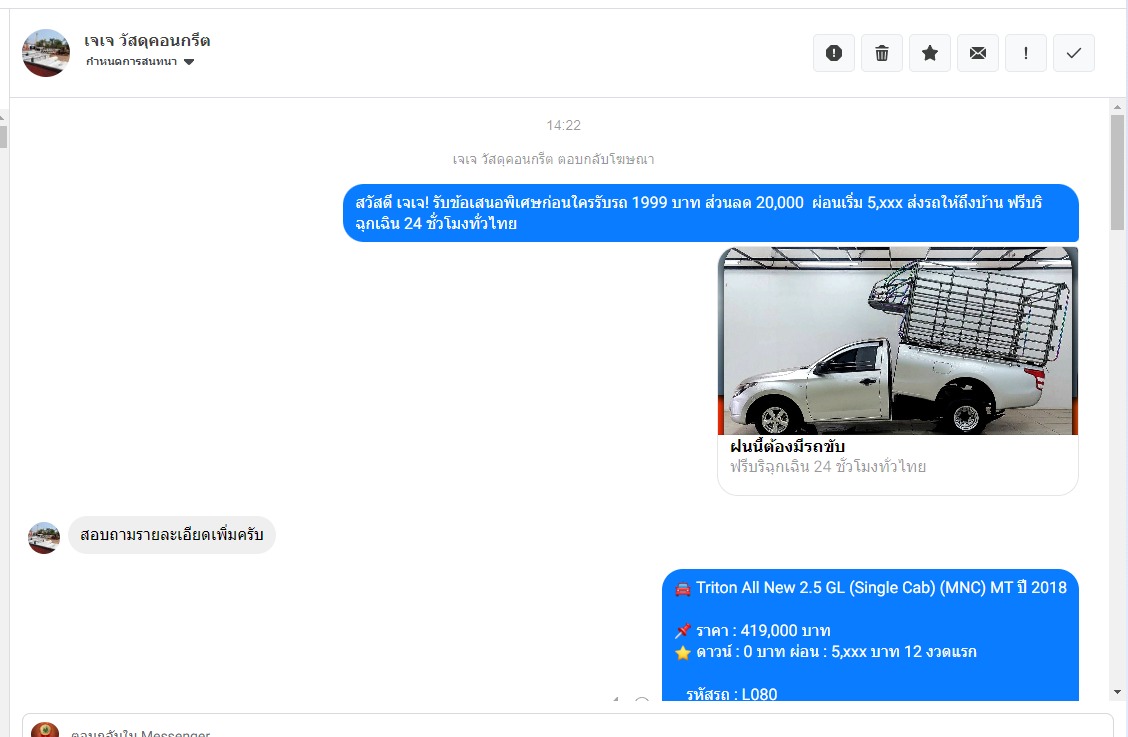This screenshot has width=1128, height=737.
Task: Click chat scrollbar down arrow
Action: (1117, 692)
